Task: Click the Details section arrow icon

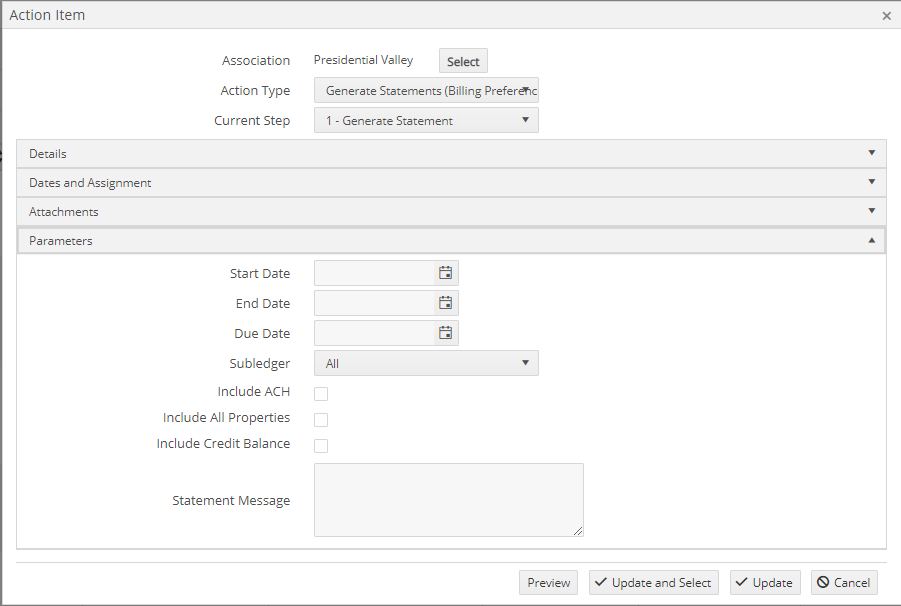Action: click(872, 153)
